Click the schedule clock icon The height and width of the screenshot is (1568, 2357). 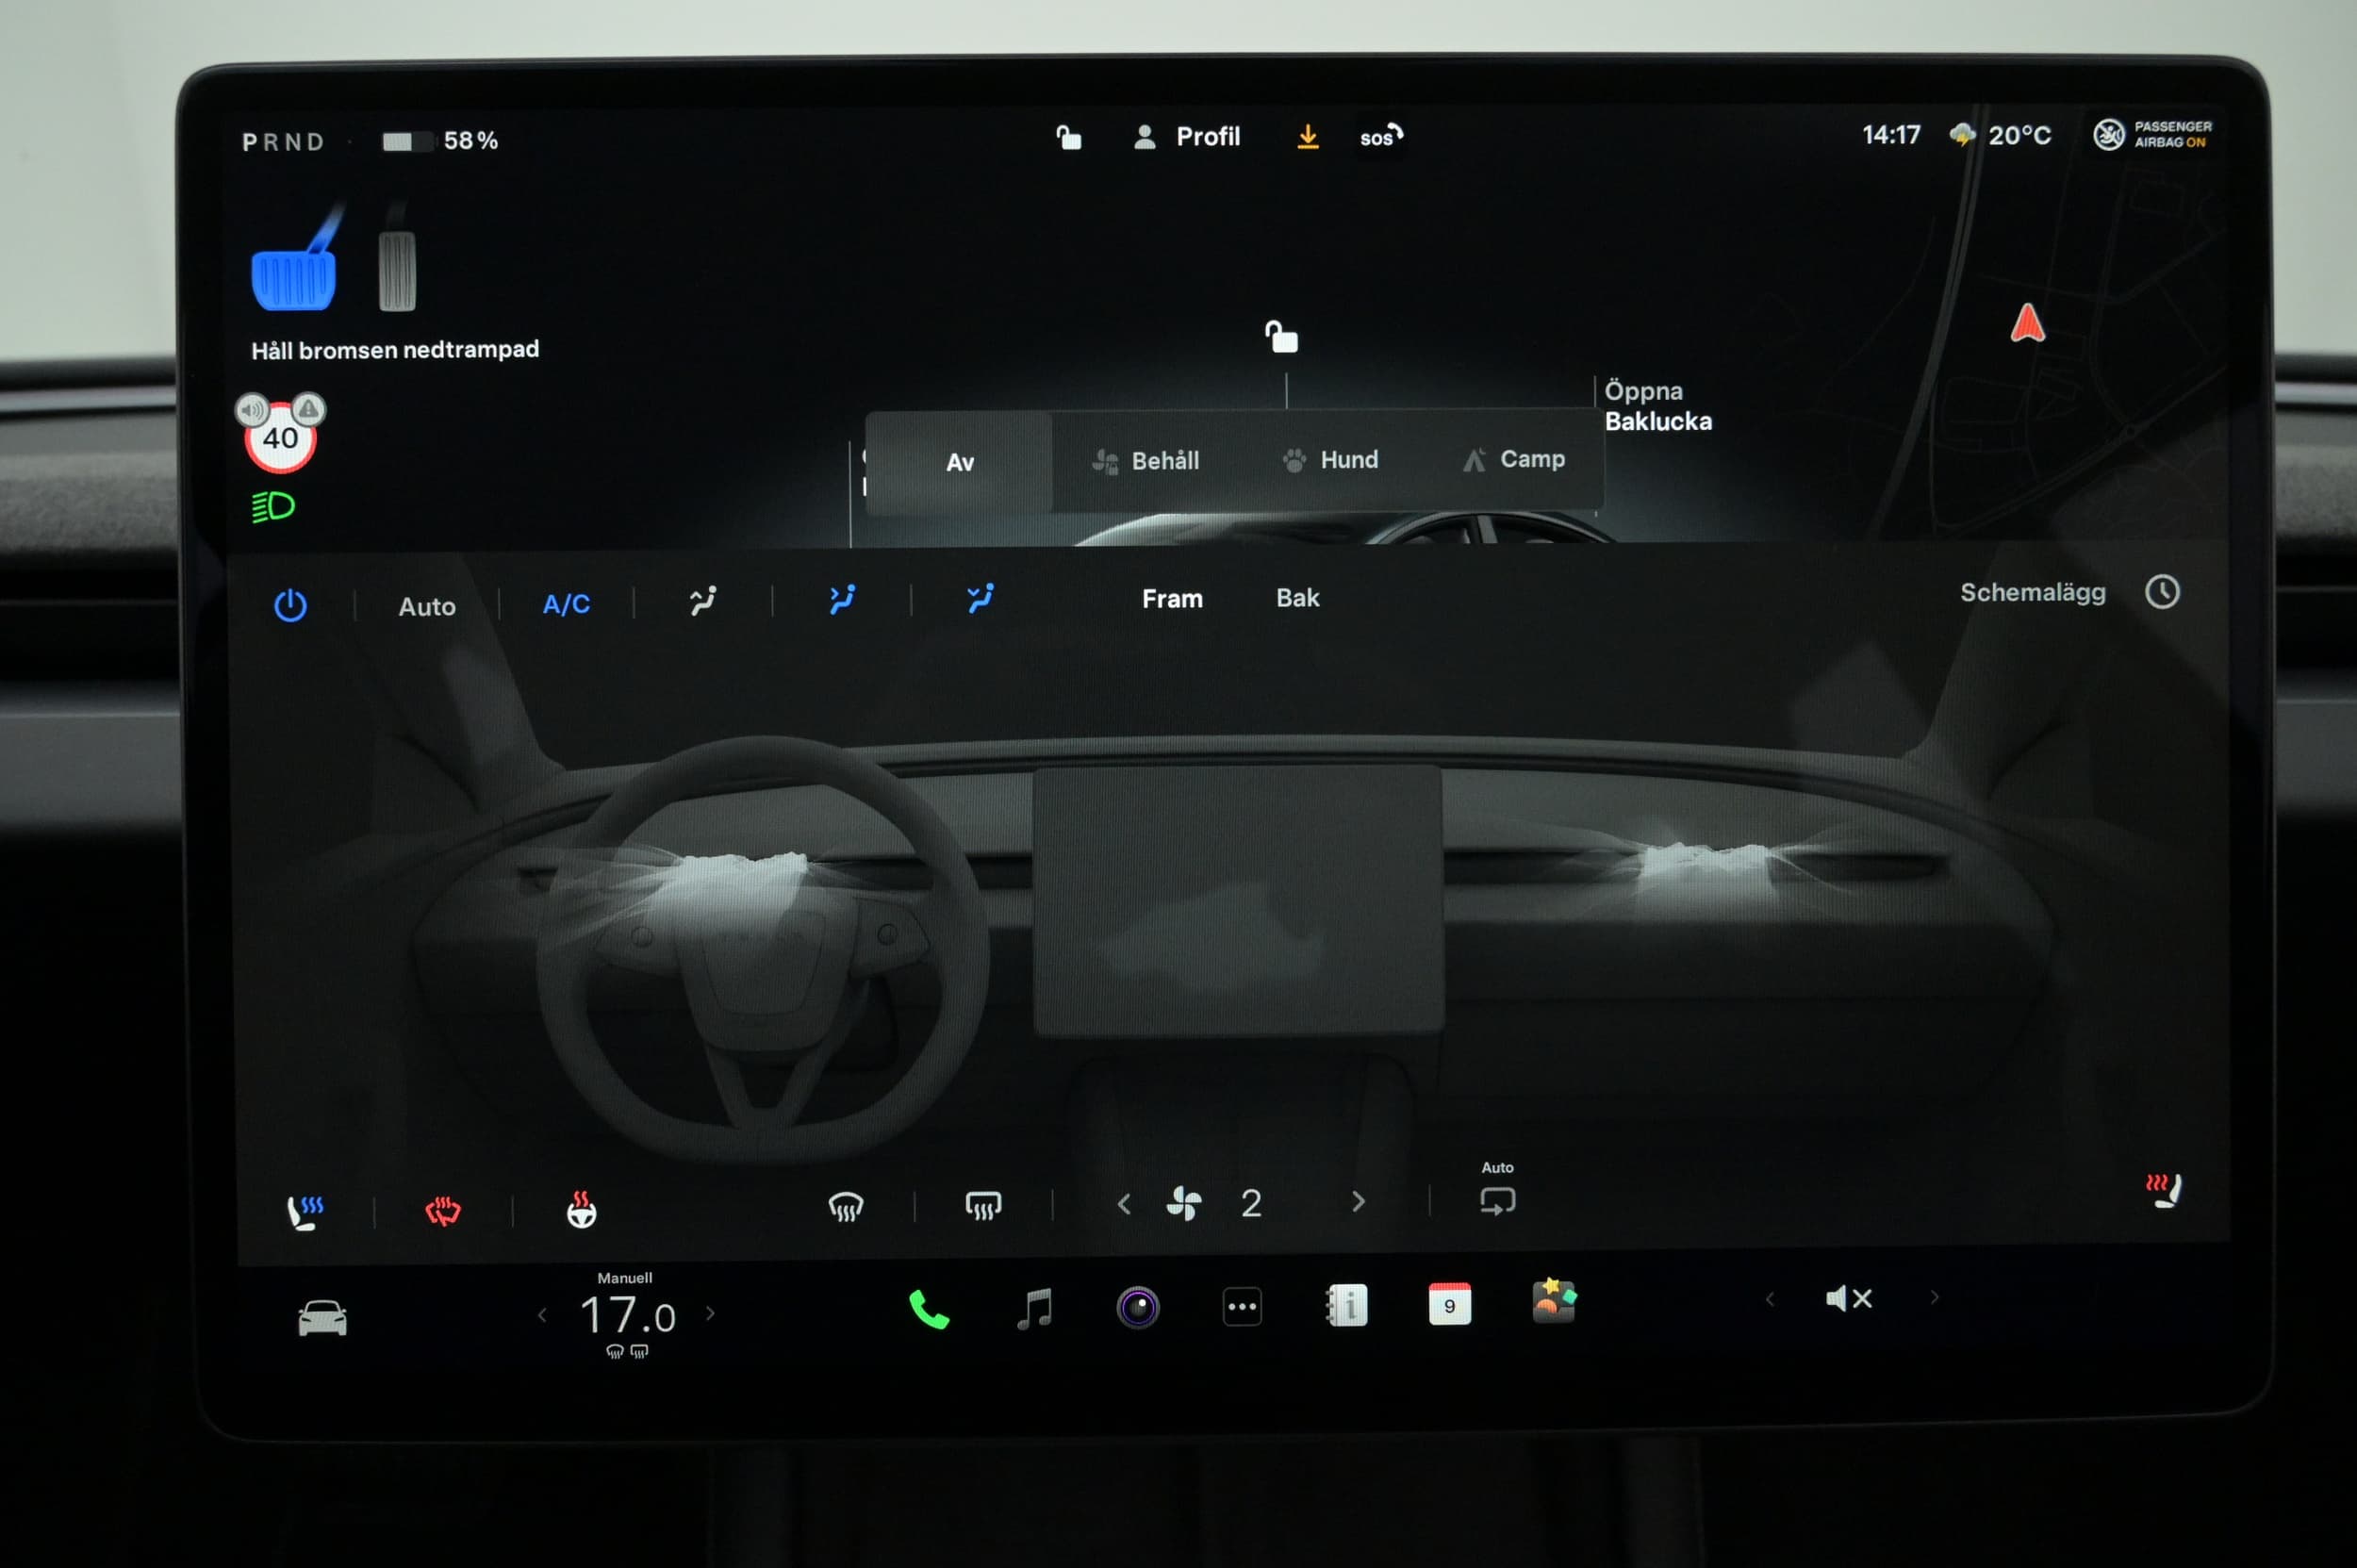pos(2162,591)
